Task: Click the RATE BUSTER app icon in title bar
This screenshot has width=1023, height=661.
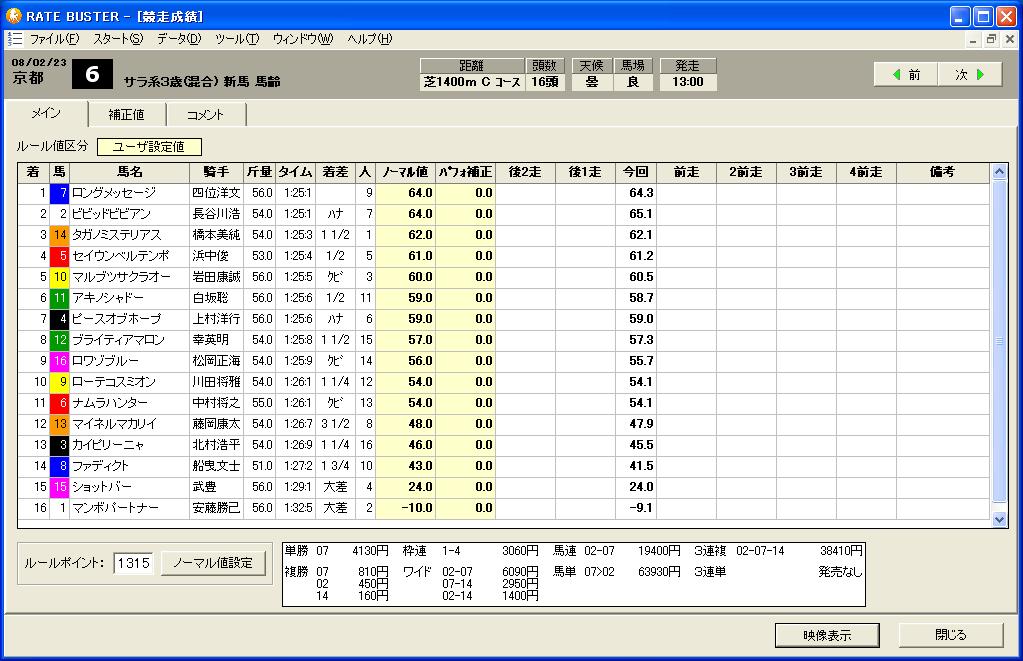Action: [x=14, y=15]
